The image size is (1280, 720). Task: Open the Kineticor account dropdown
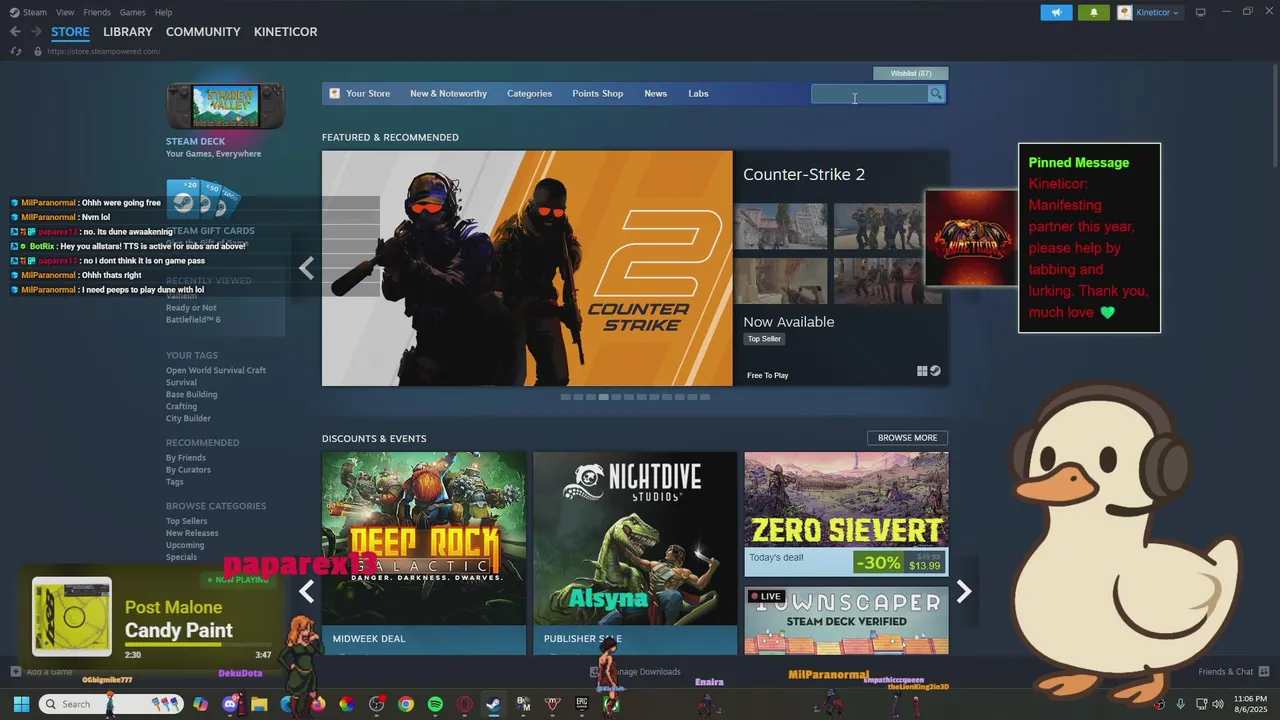coord(1158,12)
